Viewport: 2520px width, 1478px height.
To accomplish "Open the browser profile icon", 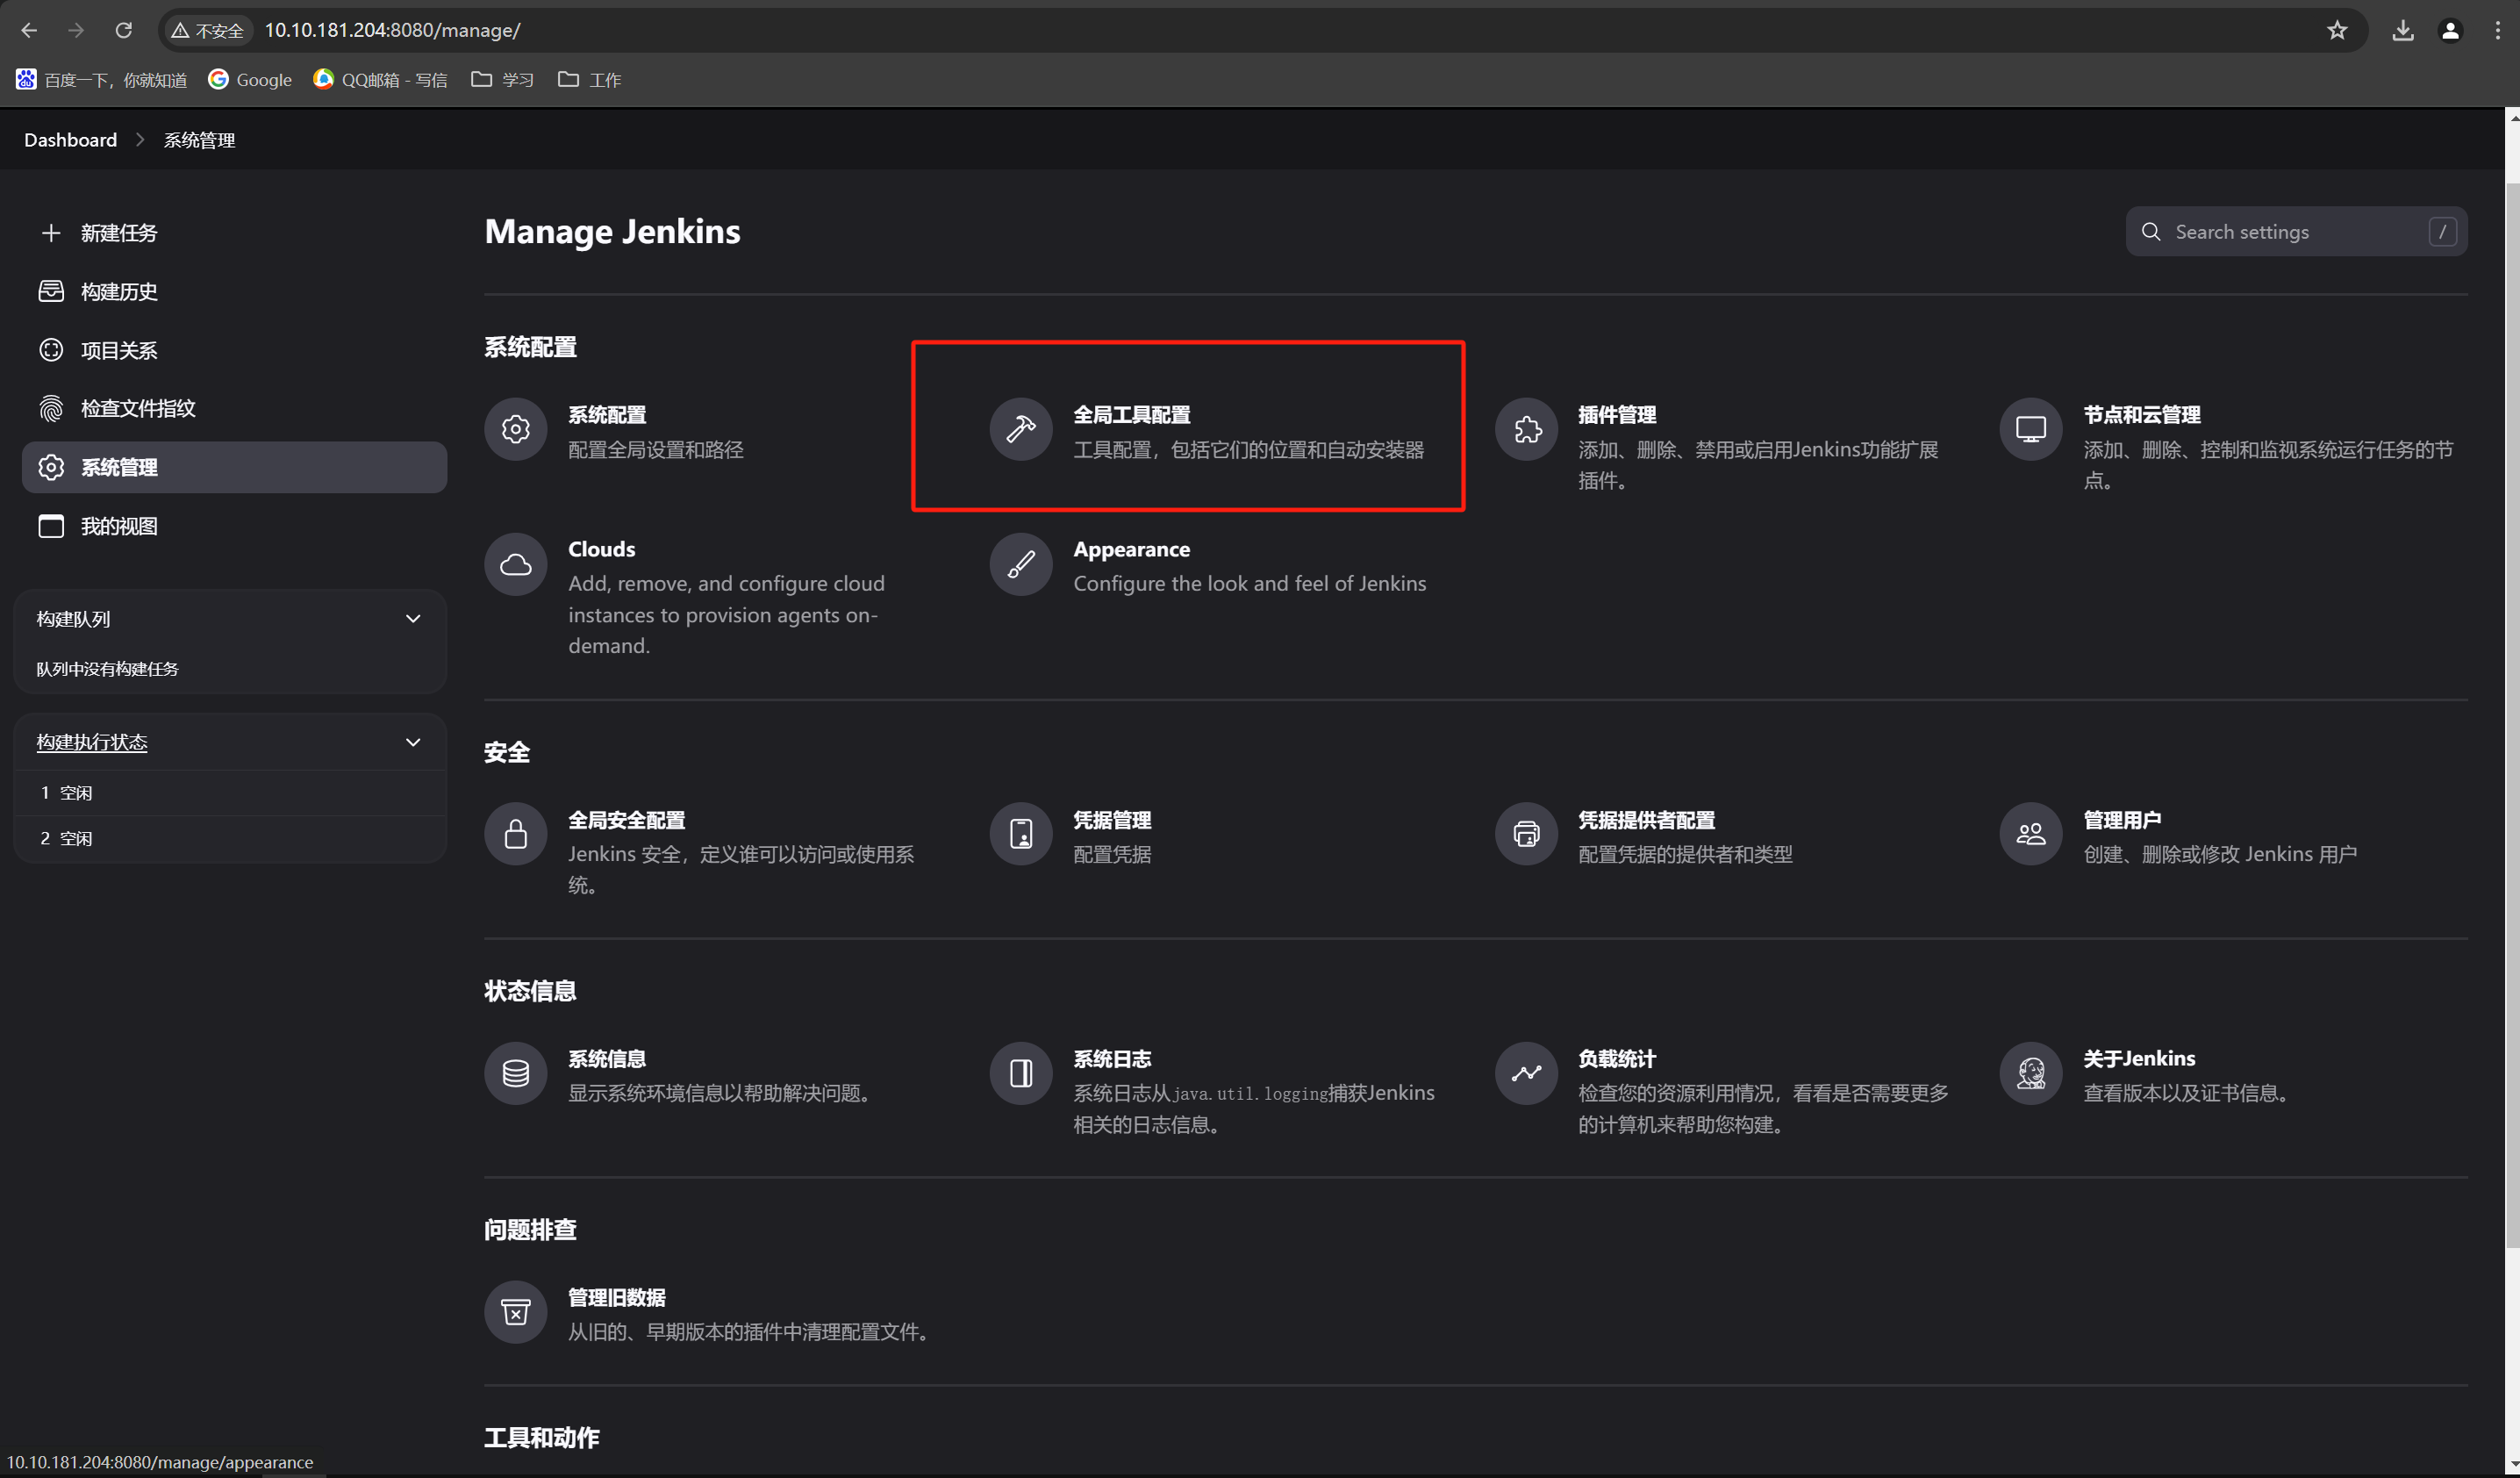I will click(x=2450, y=30).
